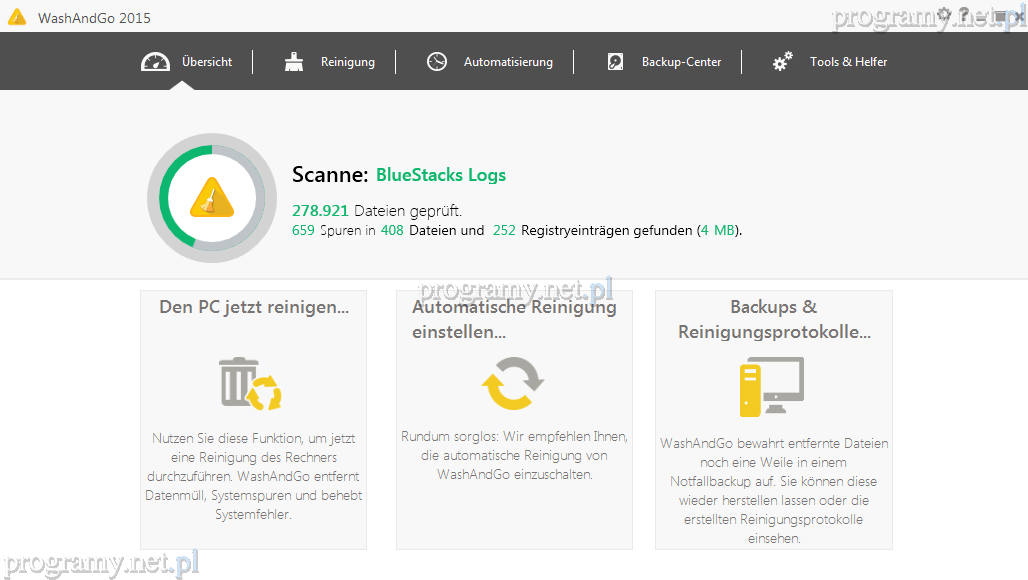Click the Übersicht speedometer icon
This screenshot has width=1028, height=580.
156,62
